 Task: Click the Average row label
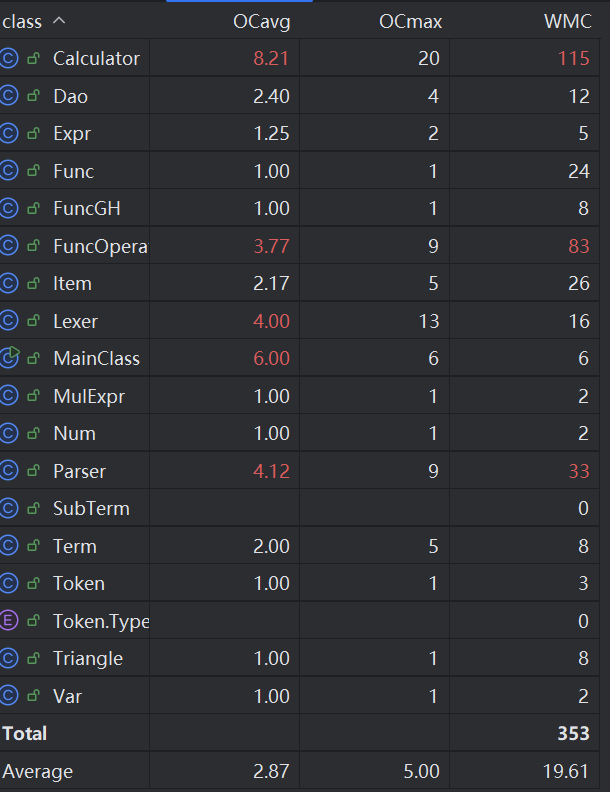pos(37,771)
